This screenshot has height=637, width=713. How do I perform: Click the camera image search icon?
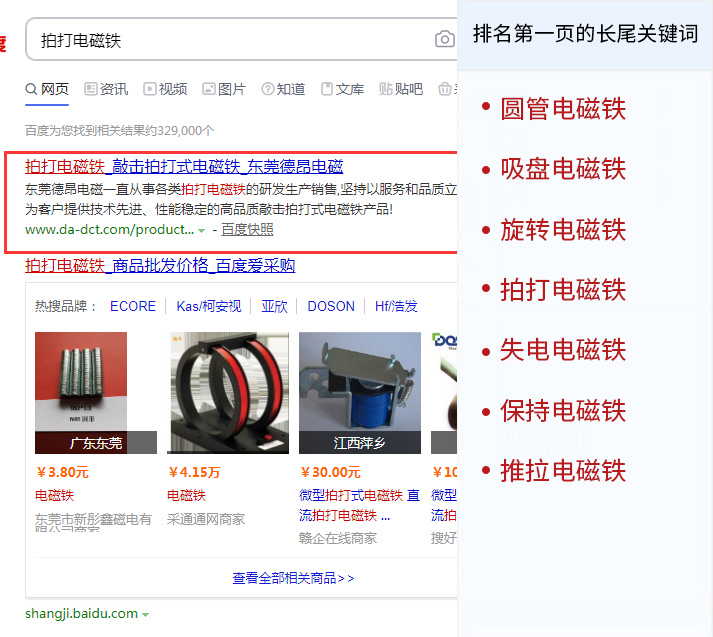[444, 40]
